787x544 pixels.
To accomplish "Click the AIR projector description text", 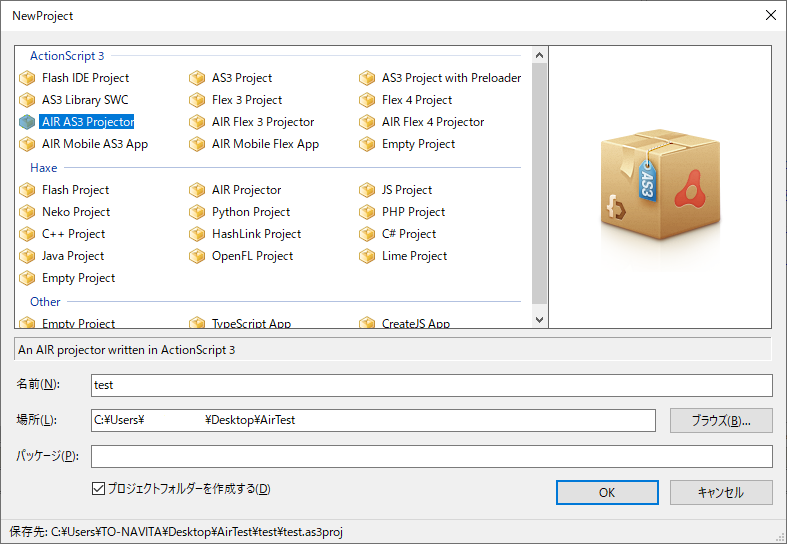I will pos(126,350).
